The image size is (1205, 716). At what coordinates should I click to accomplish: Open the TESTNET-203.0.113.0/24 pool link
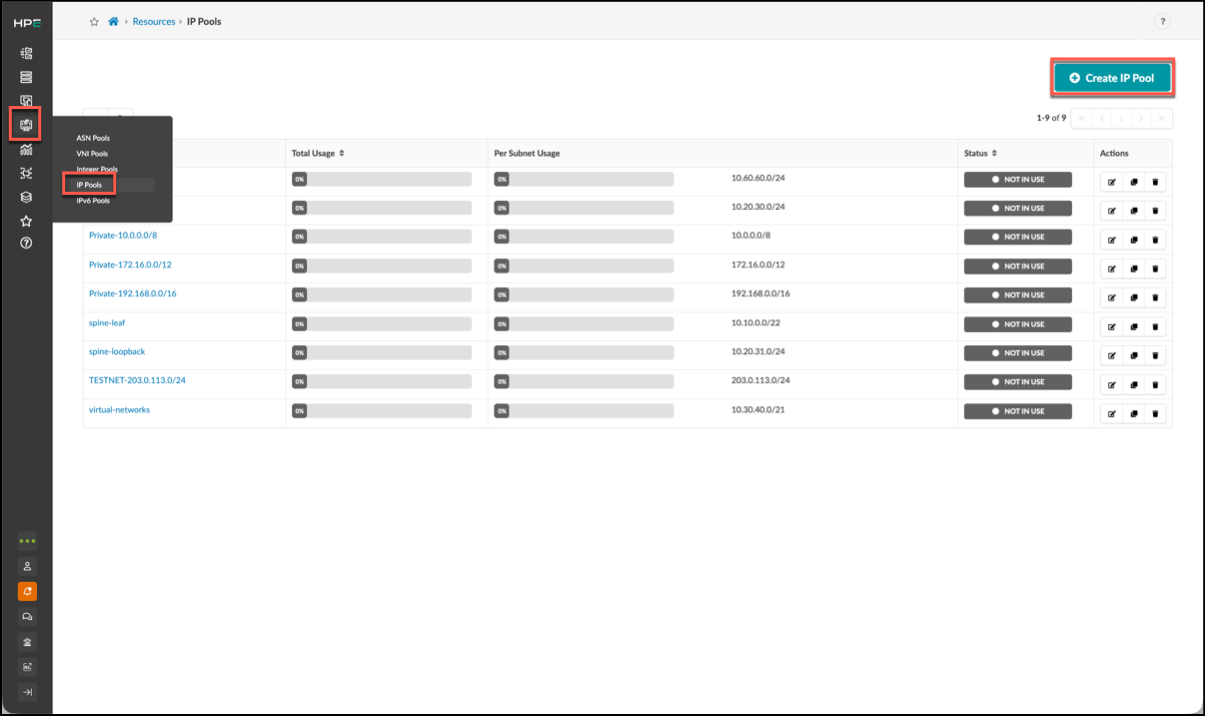point(137,381)
